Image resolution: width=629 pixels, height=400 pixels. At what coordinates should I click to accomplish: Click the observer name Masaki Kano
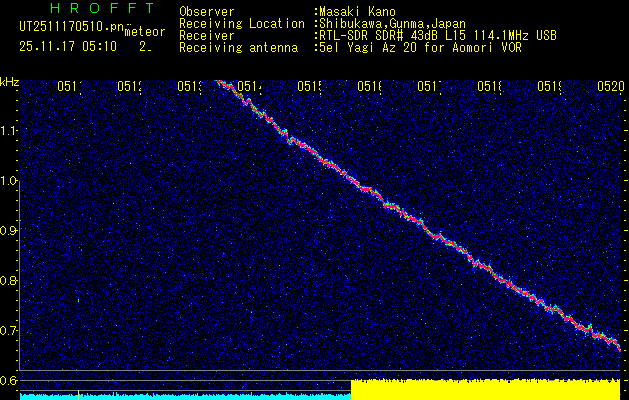[x=357, y=12]
